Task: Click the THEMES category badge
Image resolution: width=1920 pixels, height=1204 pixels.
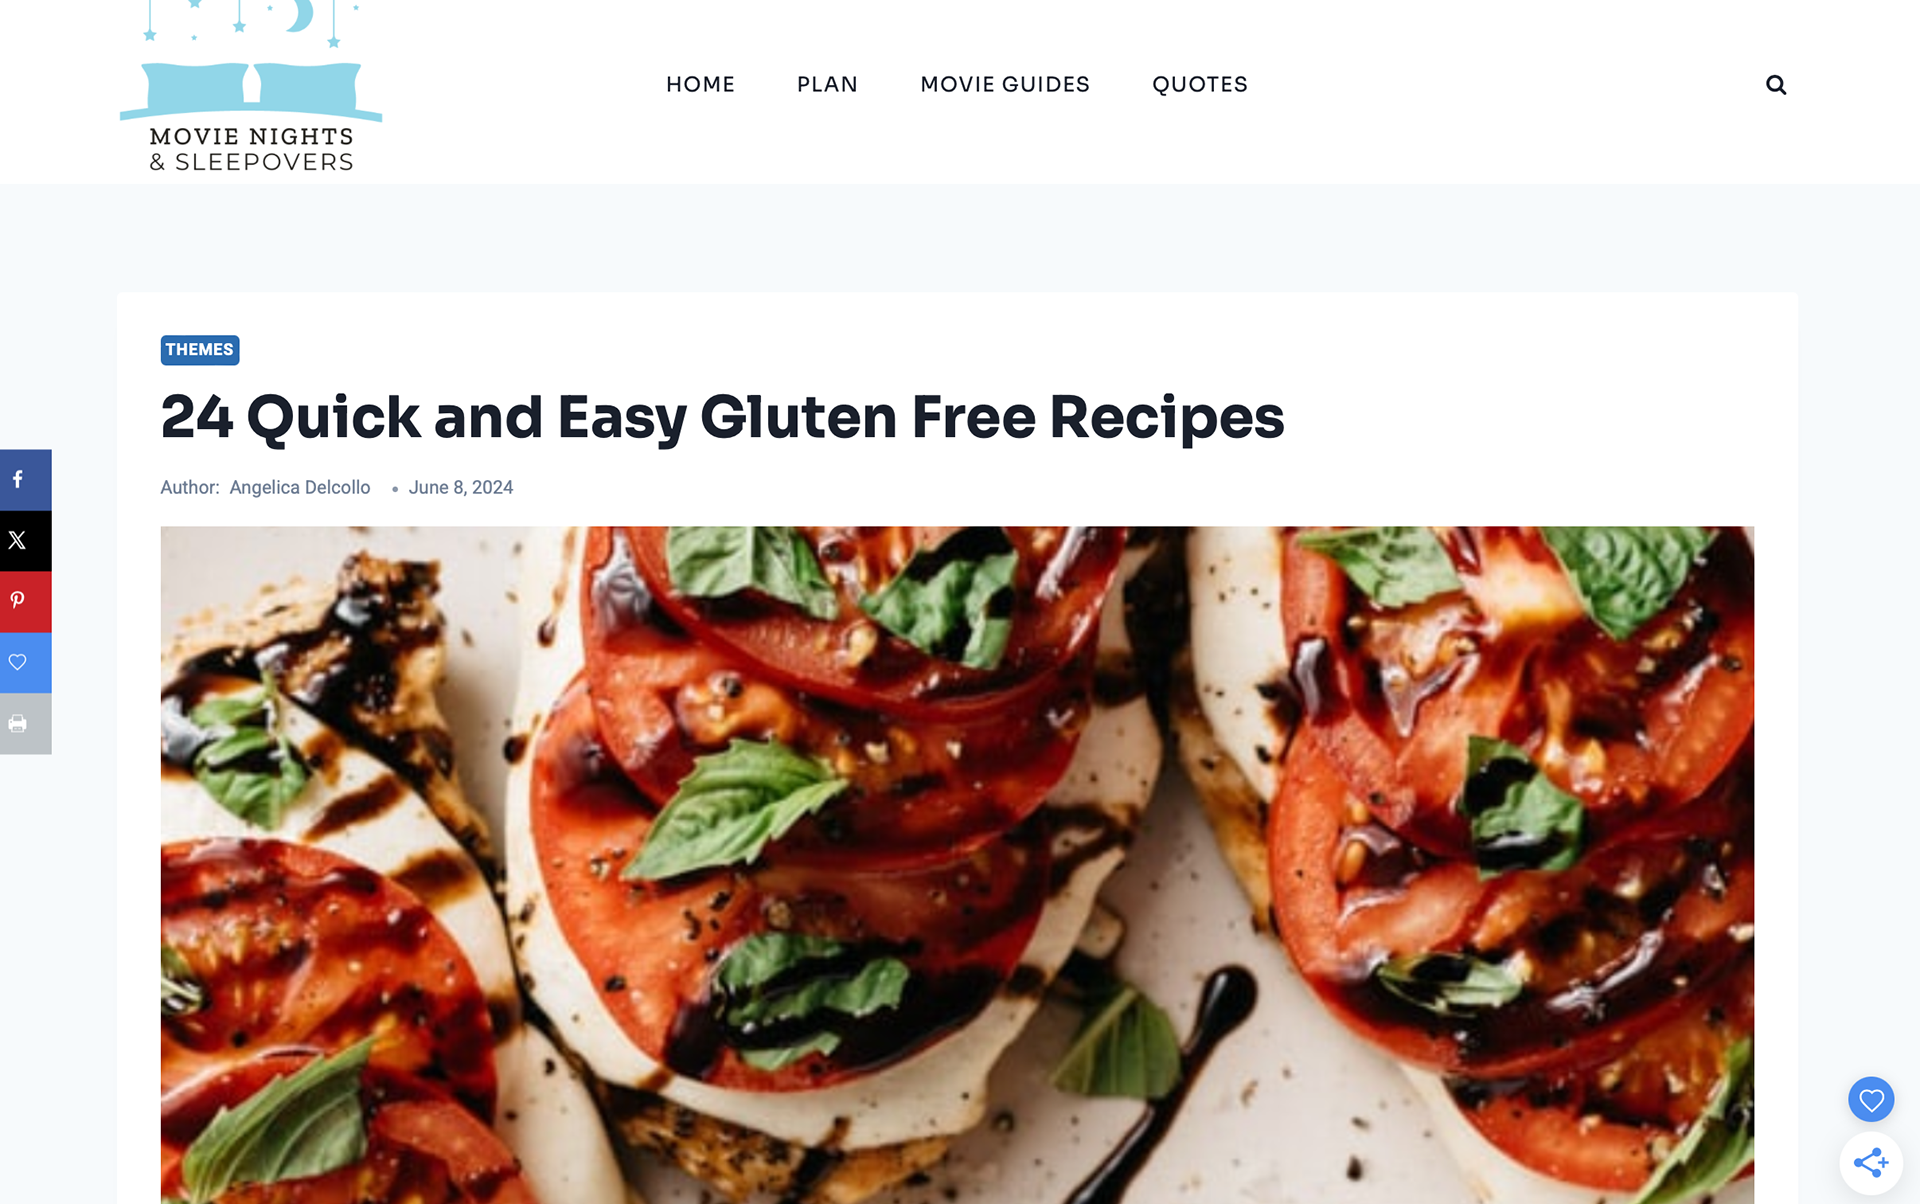Action: click(x=200, y=350)
